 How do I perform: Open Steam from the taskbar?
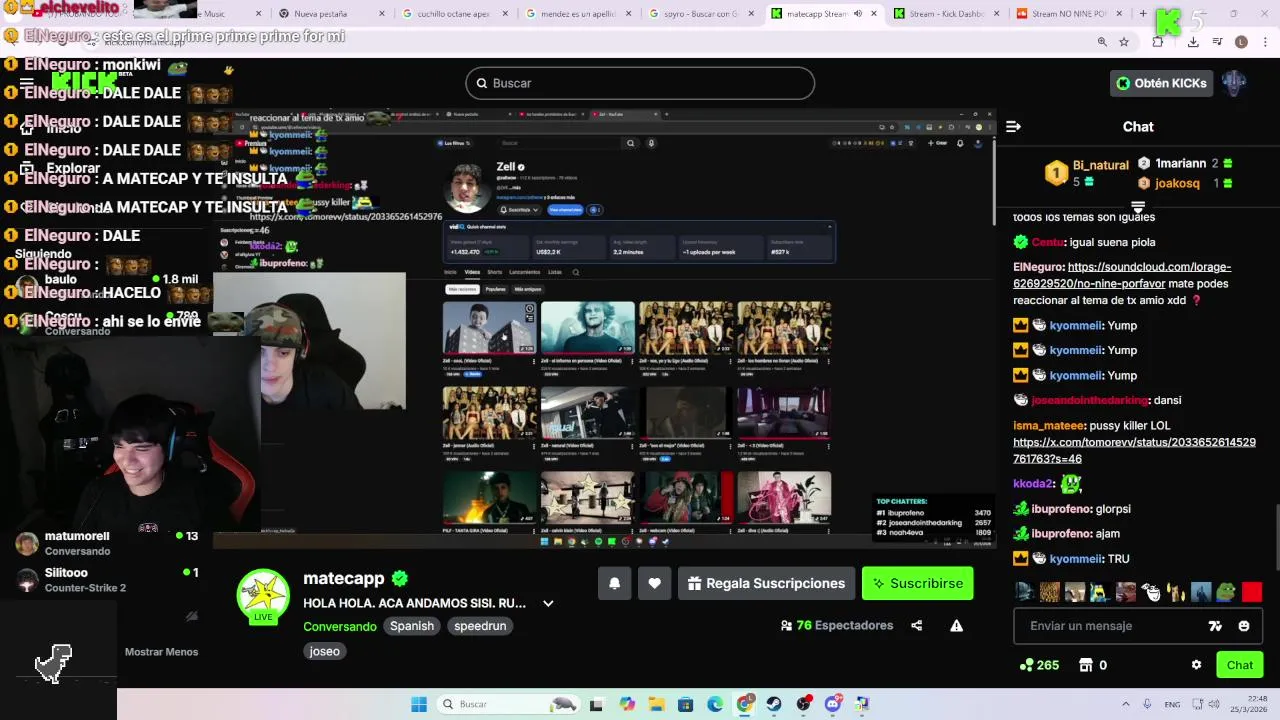(774, 704)
